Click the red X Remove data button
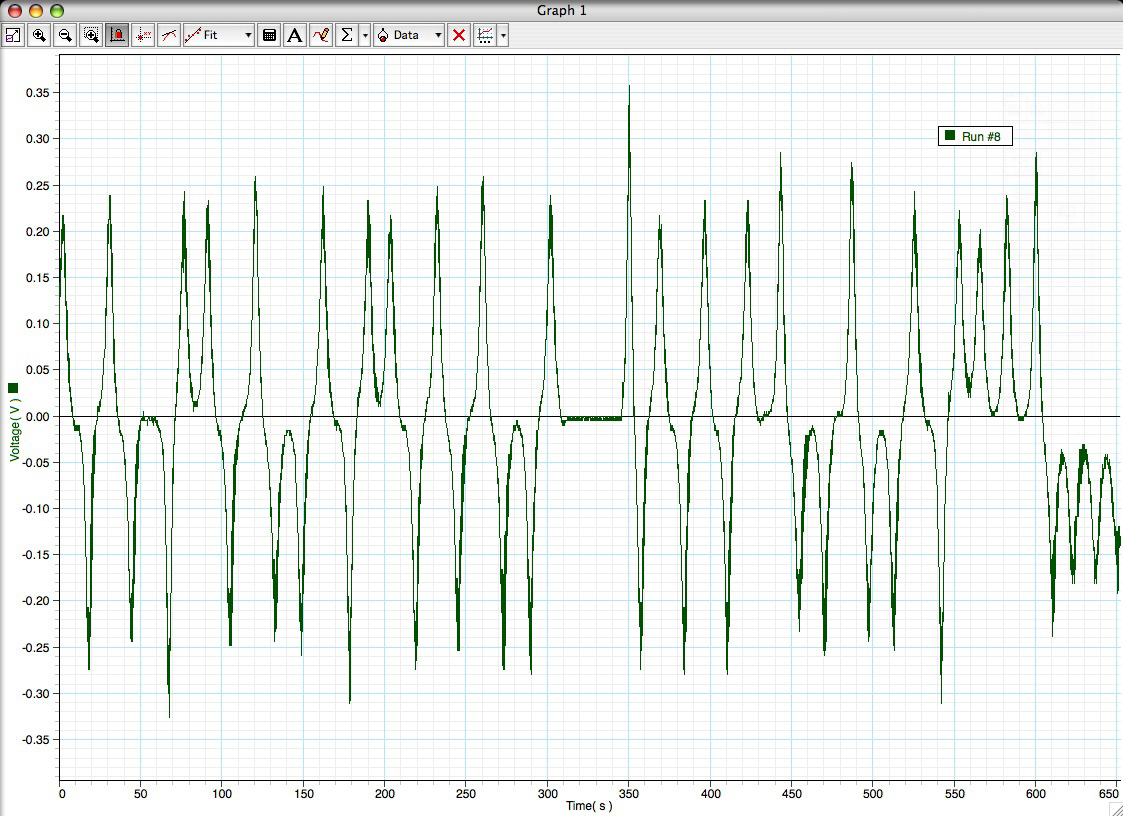1123x816 pixels. click(x=459, y=35)
